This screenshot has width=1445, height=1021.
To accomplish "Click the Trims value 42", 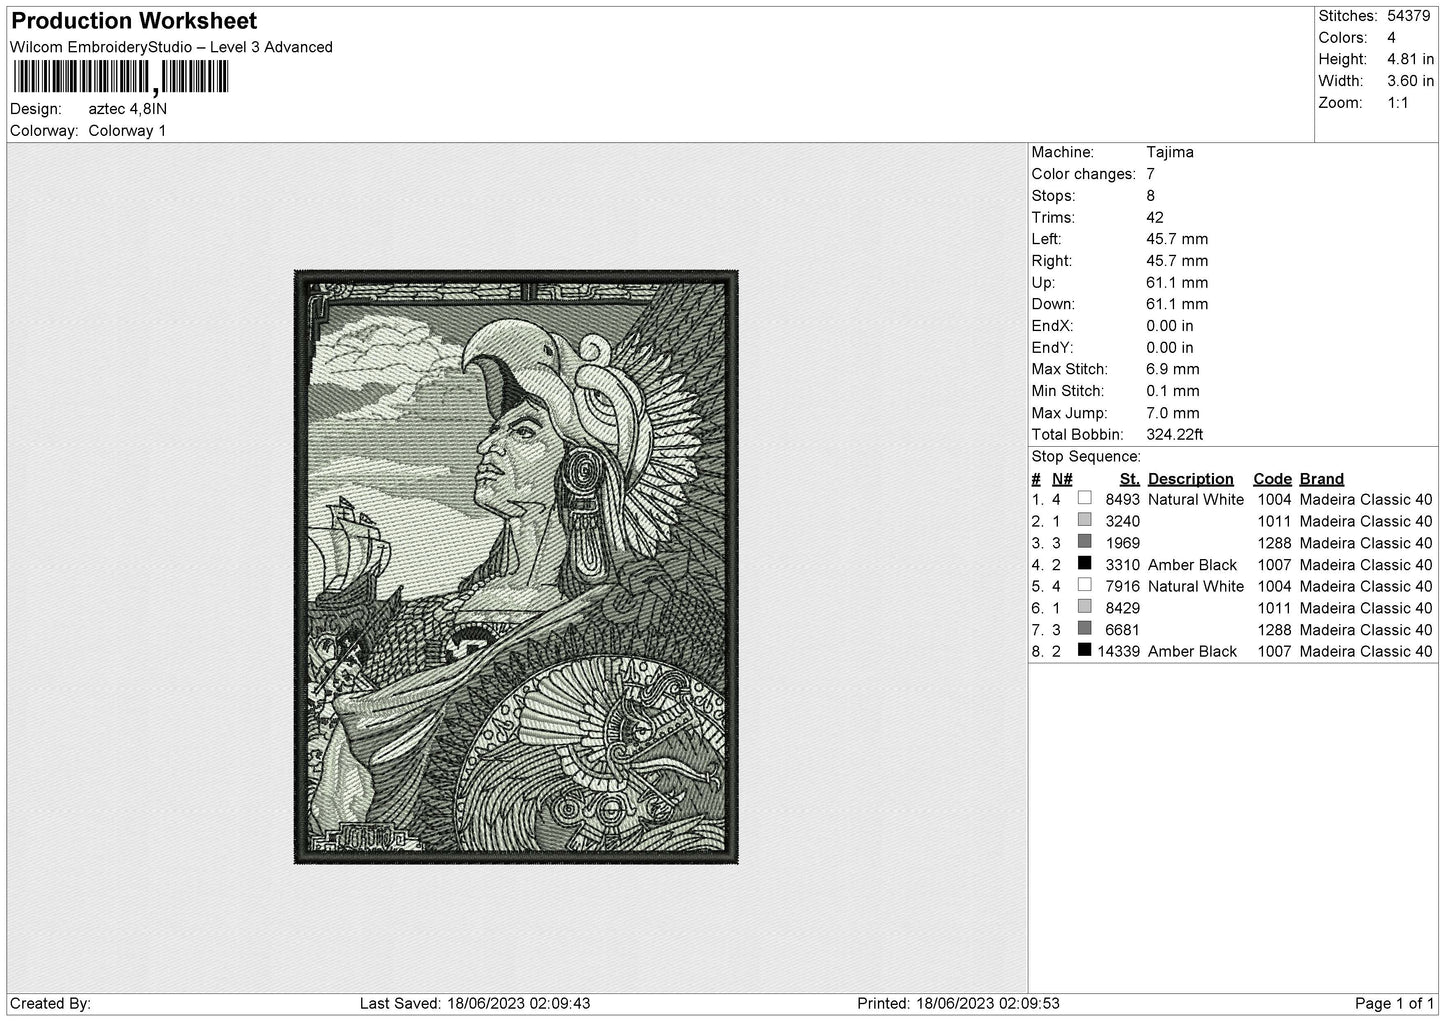I will 1155,218.
